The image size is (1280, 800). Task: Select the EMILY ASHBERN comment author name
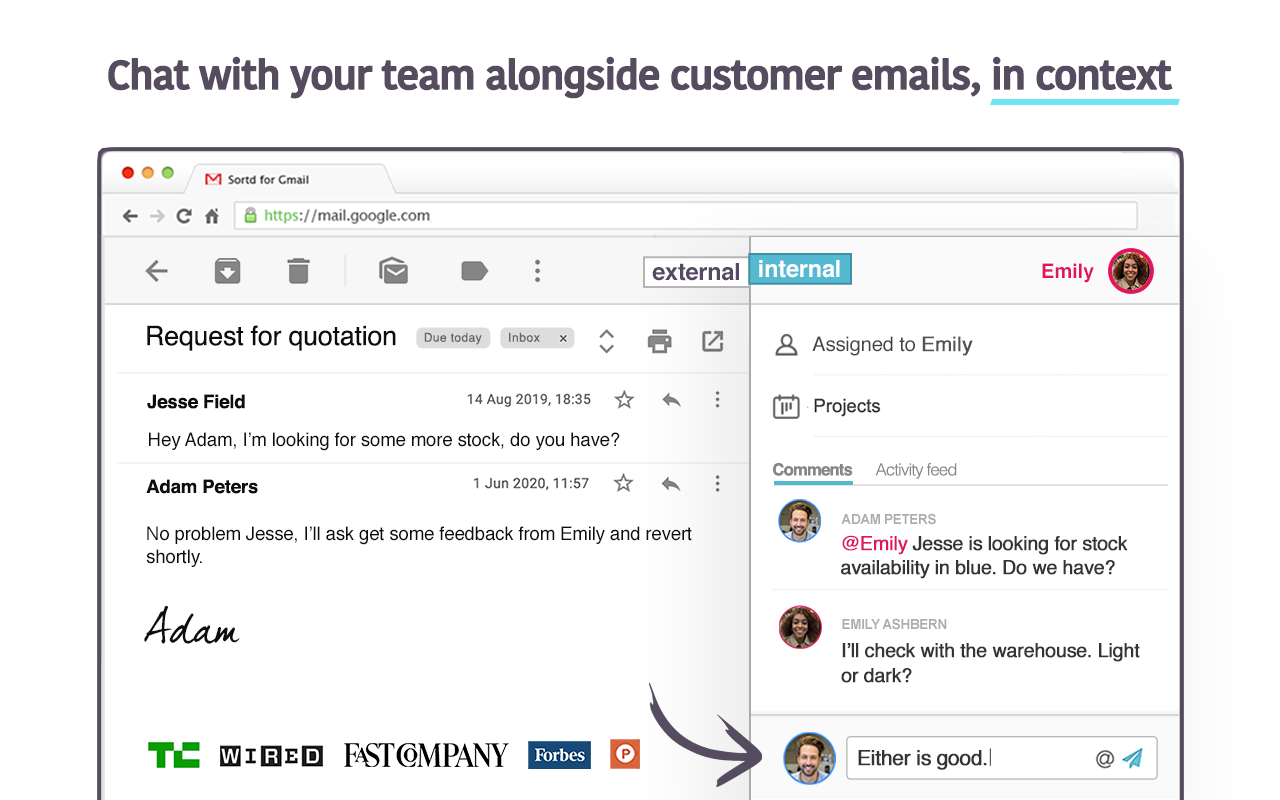click(x=894, y=624)
